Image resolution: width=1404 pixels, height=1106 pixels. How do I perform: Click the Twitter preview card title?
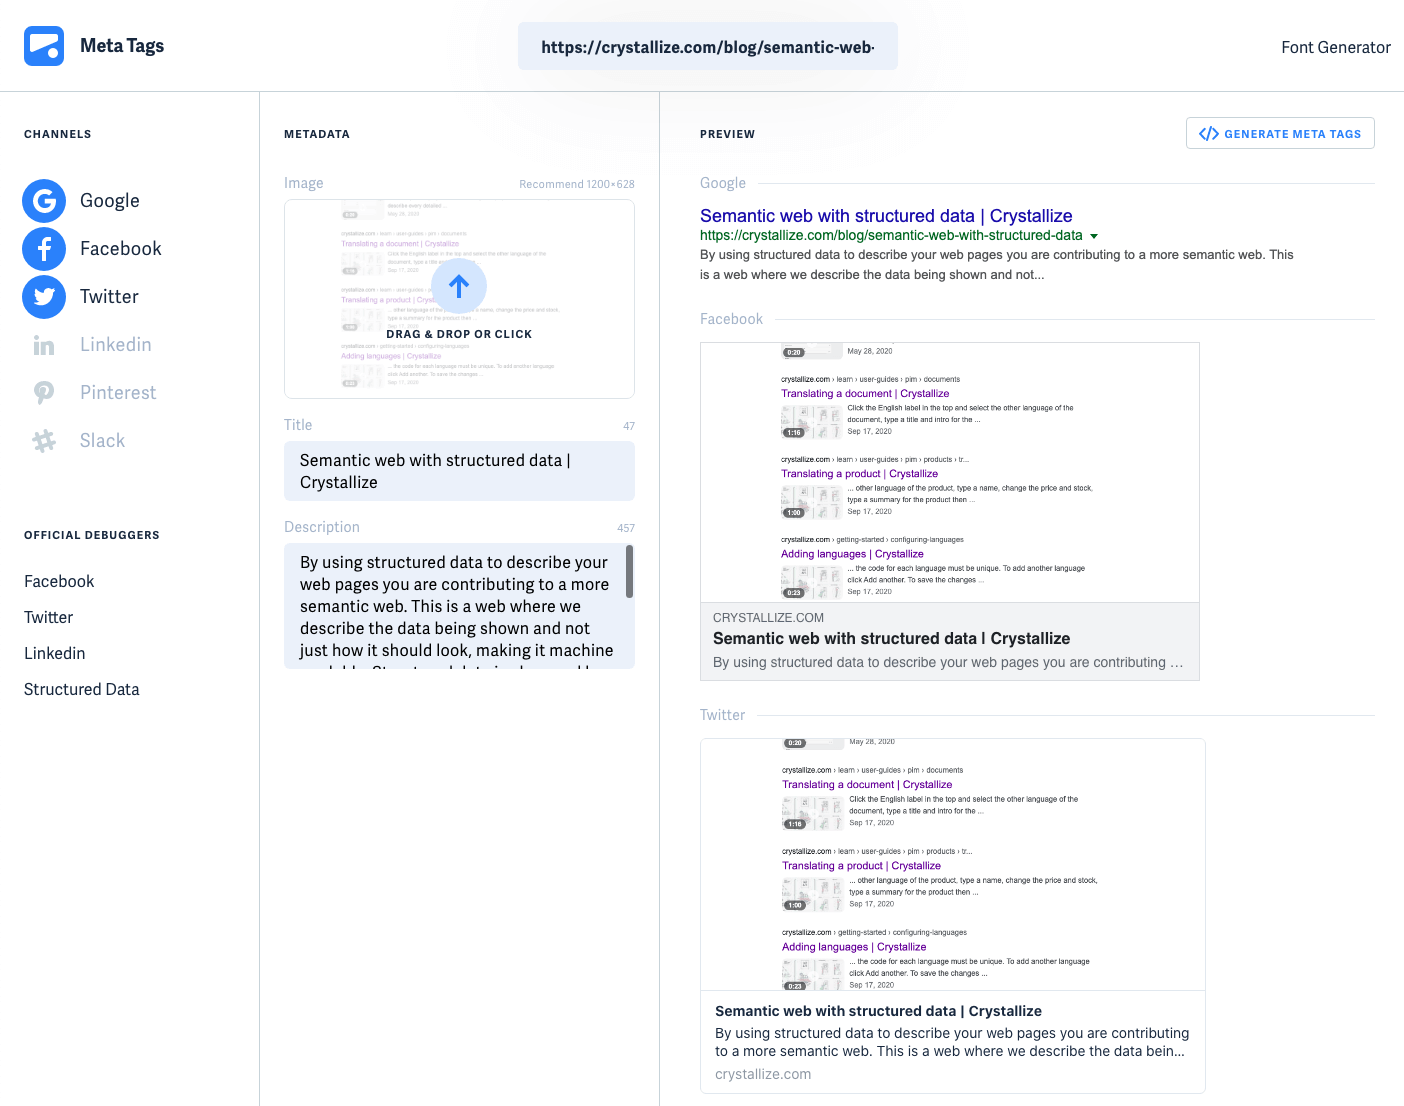(878, 1011)
